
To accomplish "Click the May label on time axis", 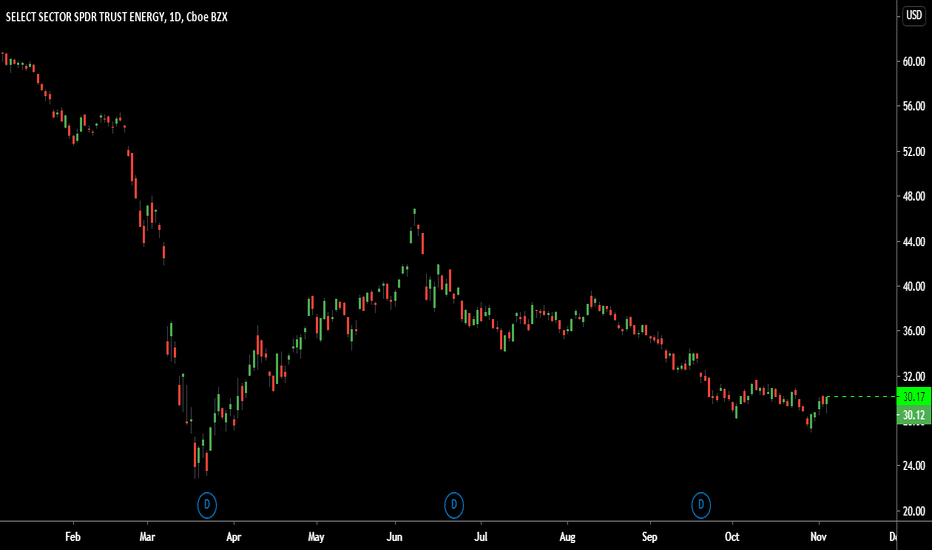I will point(316,537).
